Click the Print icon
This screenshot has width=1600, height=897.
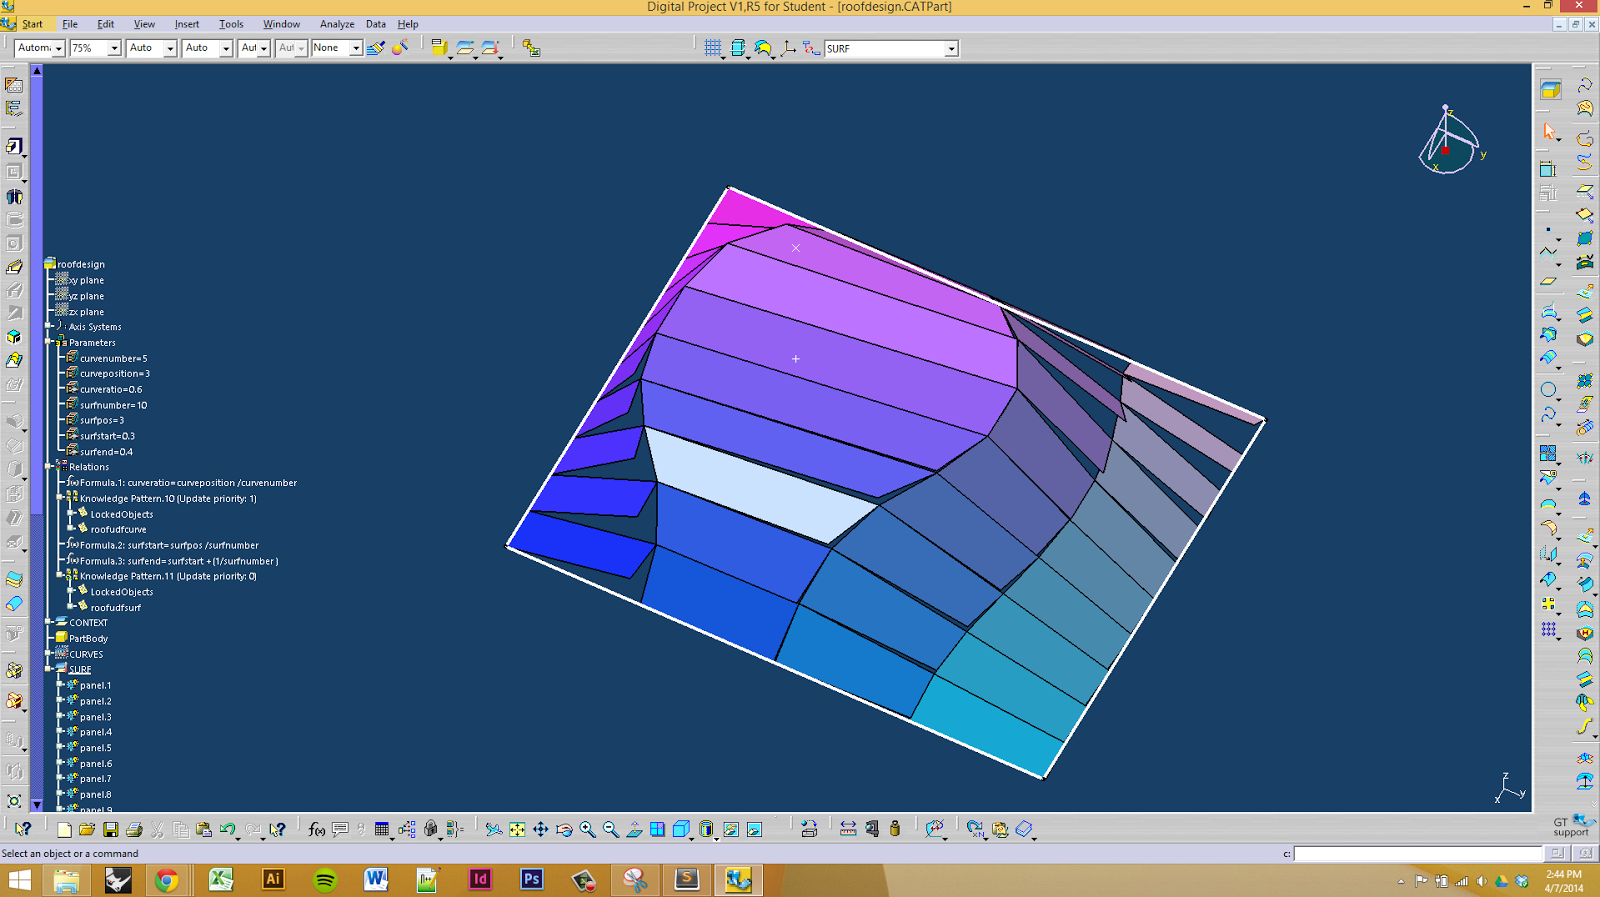(x=134, y=829)
